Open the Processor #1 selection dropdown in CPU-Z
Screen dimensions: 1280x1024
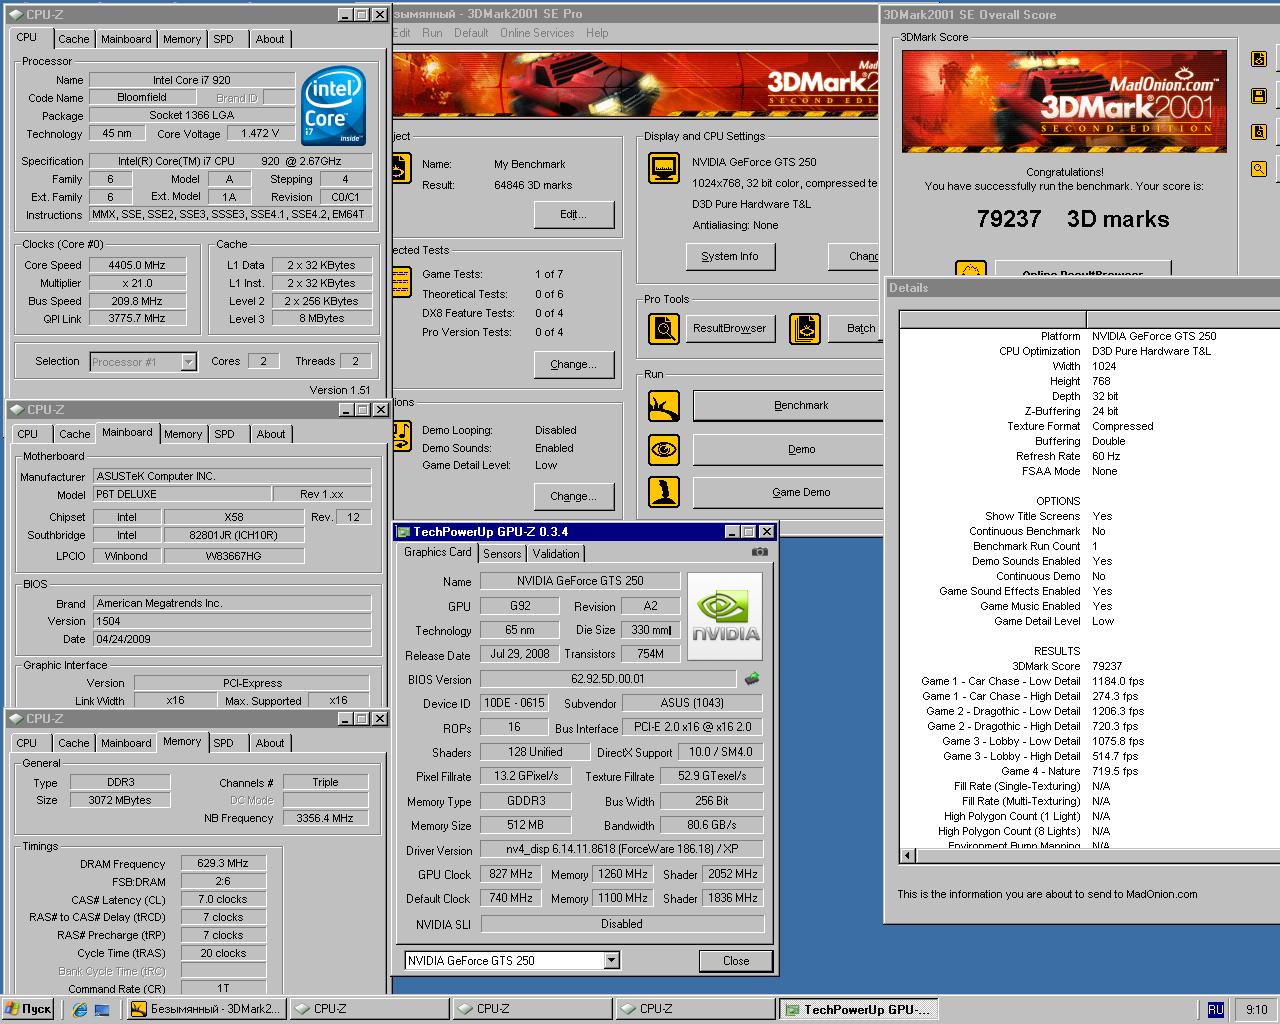click(188, 362)
